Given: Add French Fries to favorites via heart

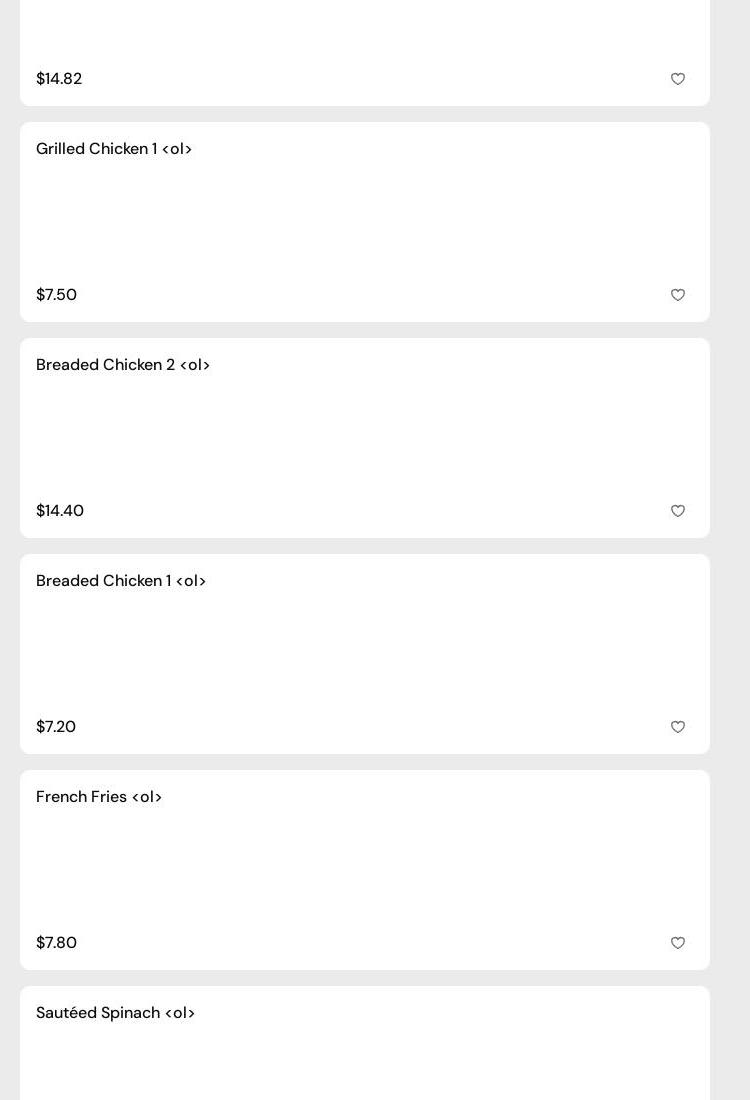Looking at the screenshot, I should [x=678, y=943].
